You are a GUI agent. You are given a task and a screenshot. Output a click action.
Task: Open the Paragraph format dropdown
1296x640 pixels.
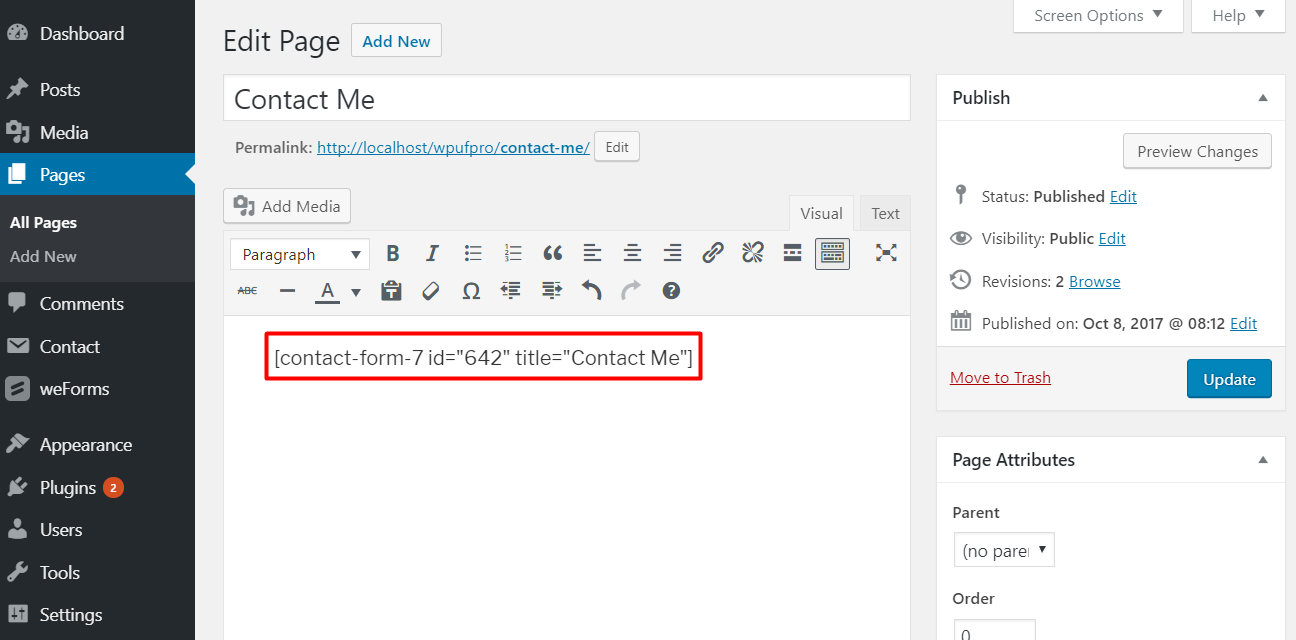pyautogui.click(x=300, y=255)
